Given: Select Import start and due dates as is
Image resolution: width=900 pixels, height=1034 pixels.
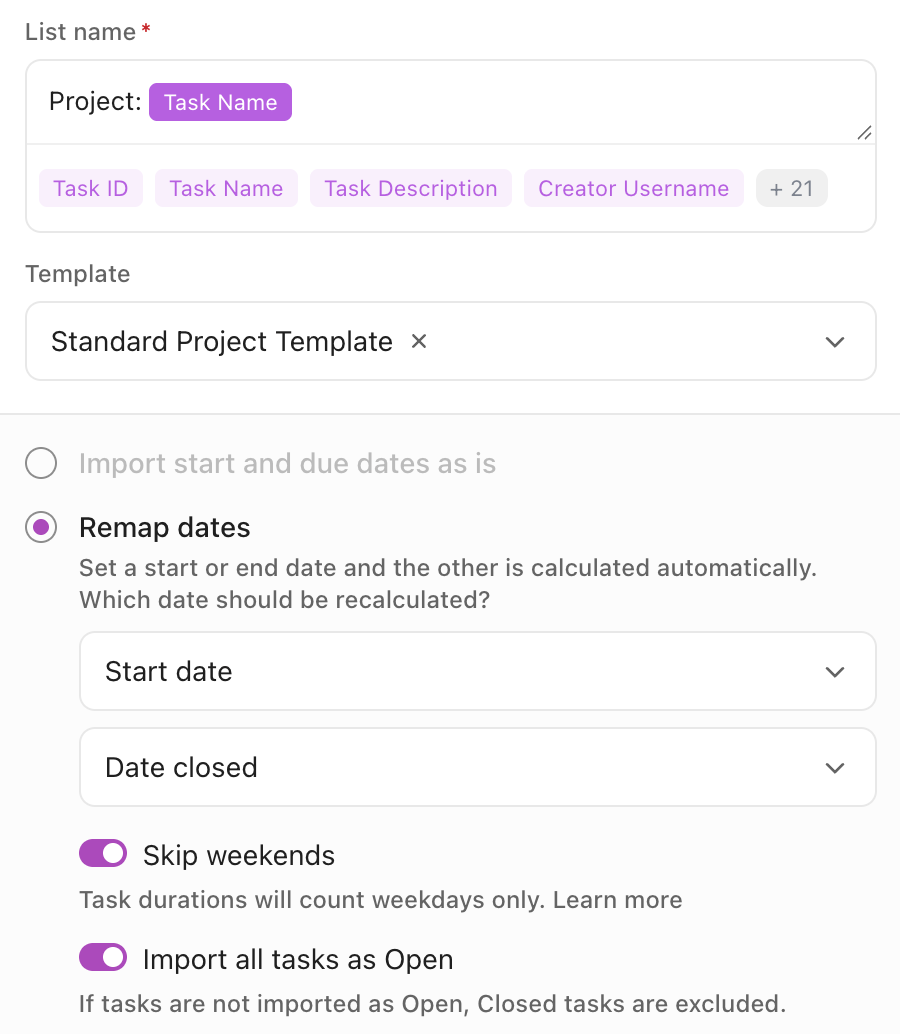Looking at the screenshot, I should tap(41, 463).
